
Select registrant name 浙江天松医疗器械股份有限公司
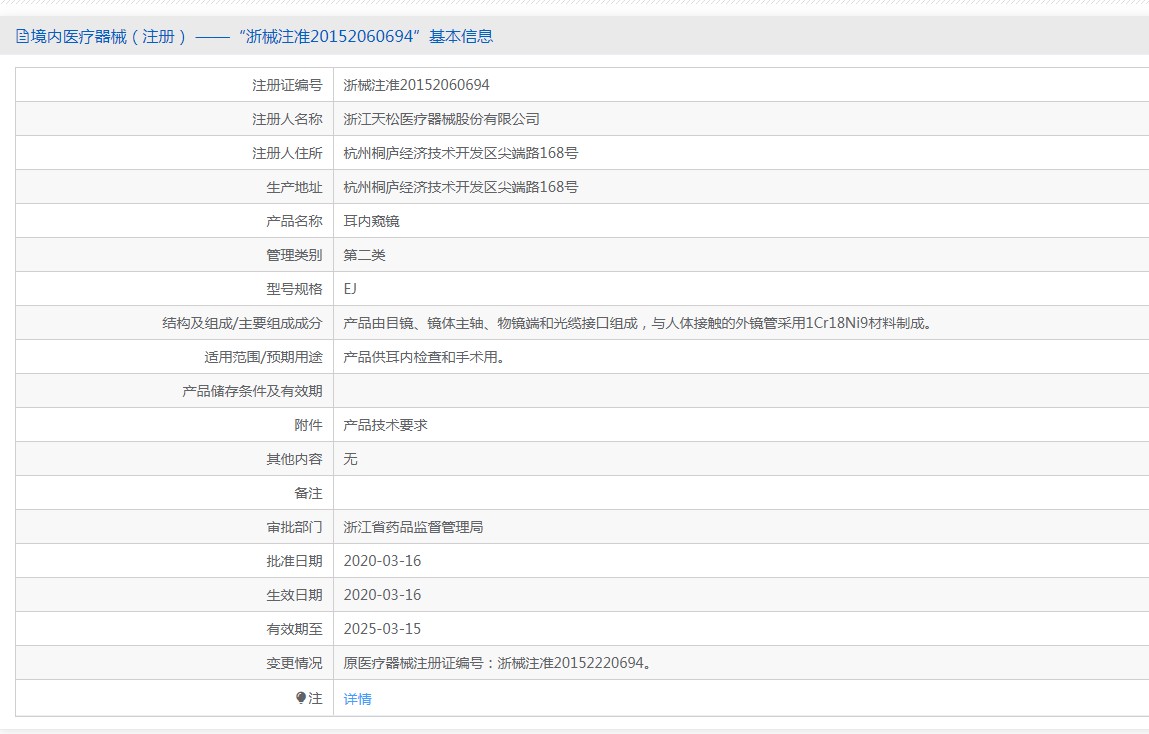point(441,119)
